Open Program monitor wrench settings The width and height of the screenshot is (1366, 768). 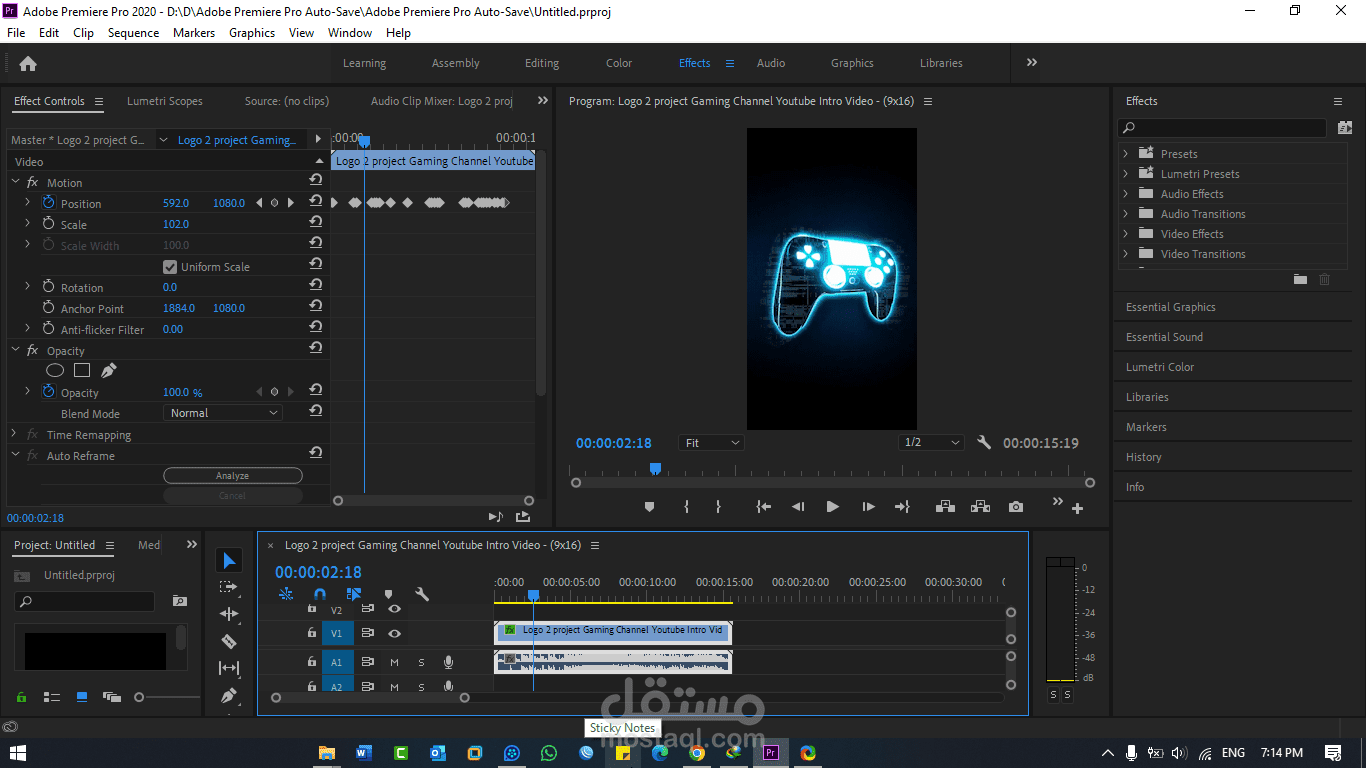click(x=984, y=443)
